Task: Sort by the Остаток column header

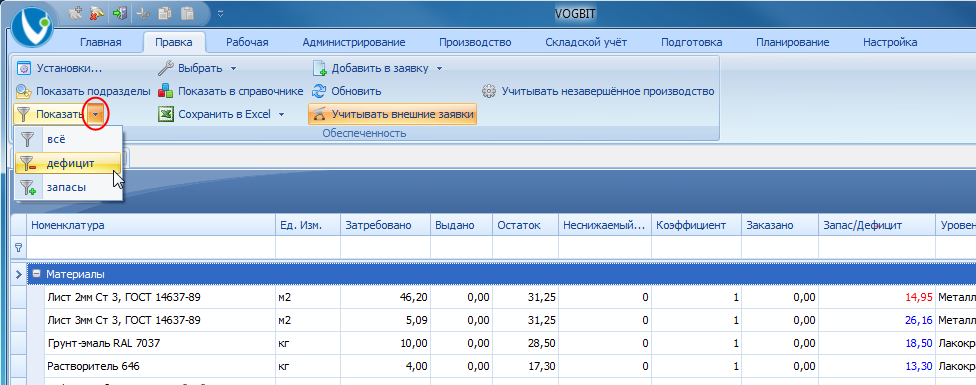Action: point(526,225)
